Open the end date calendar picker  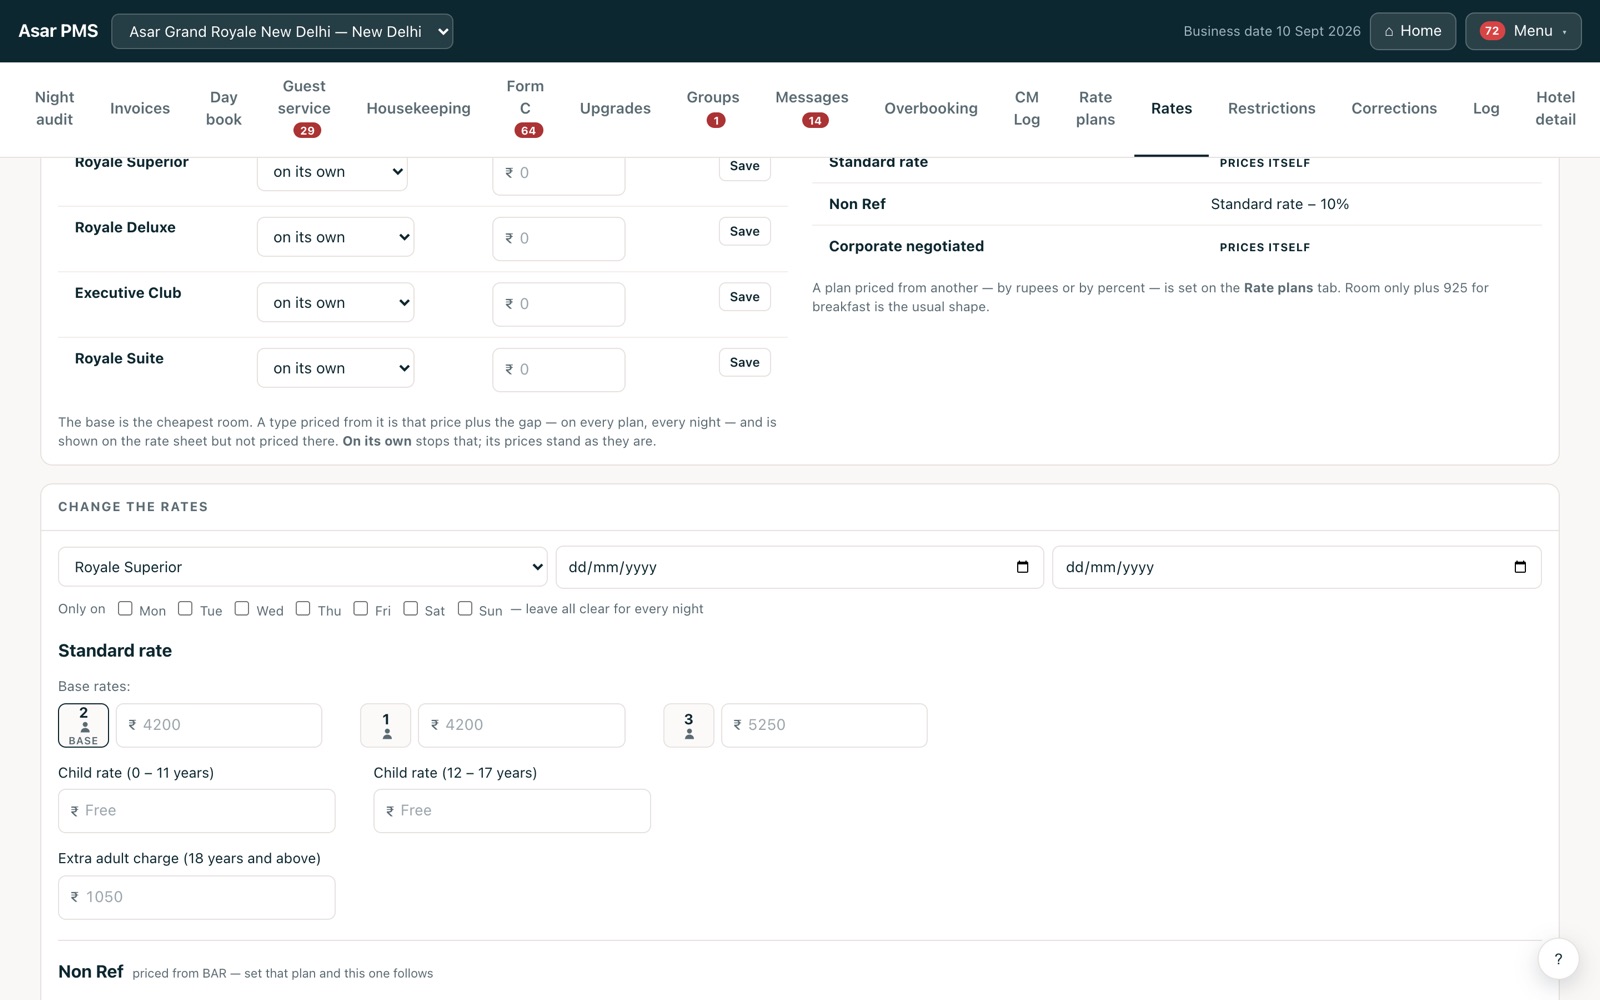pos(1520,567)
